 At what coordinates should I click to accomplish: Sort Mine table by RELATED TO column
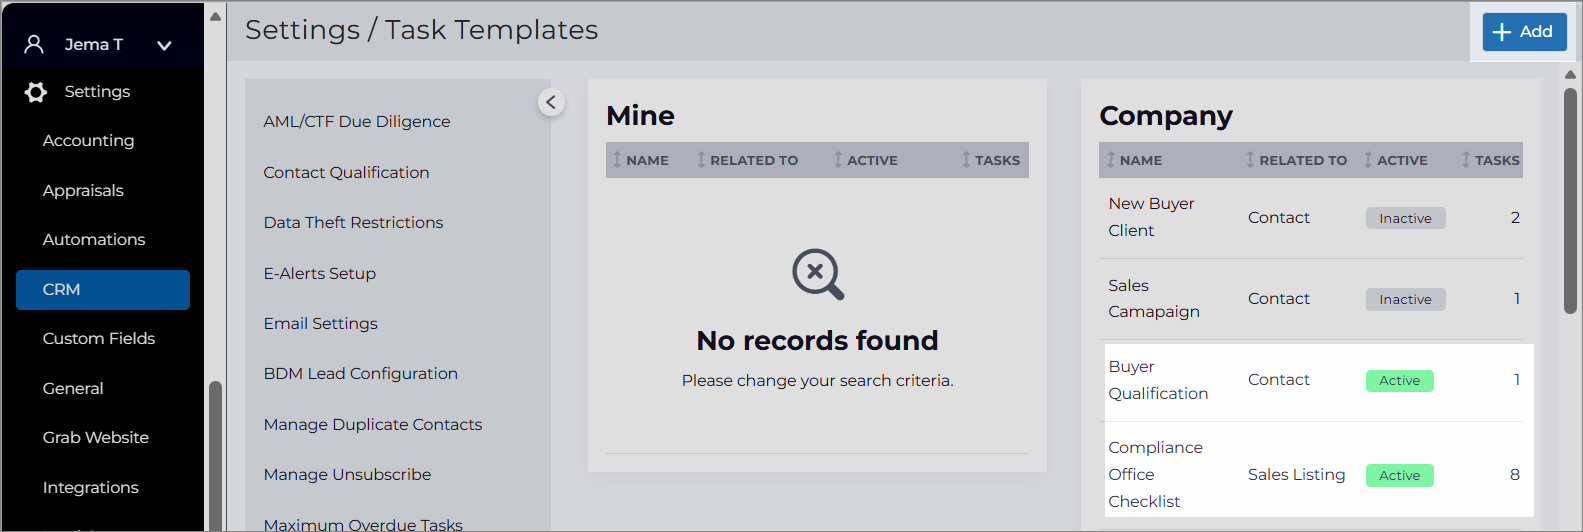[747, 160]
